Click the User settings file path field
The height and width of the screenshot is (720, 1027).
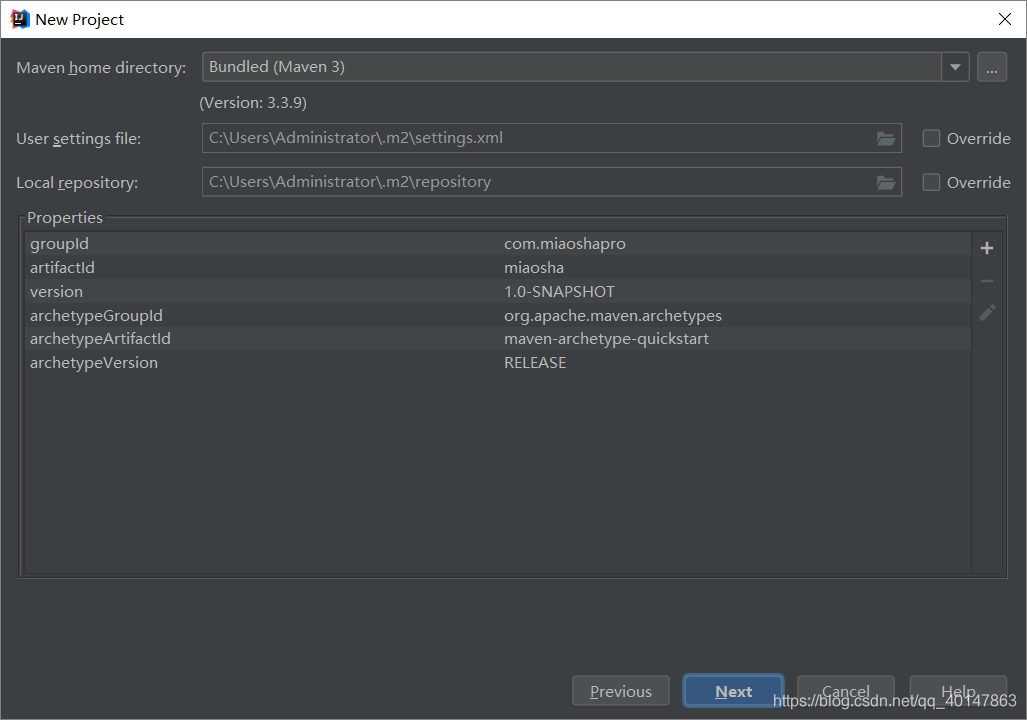(551, 138)
